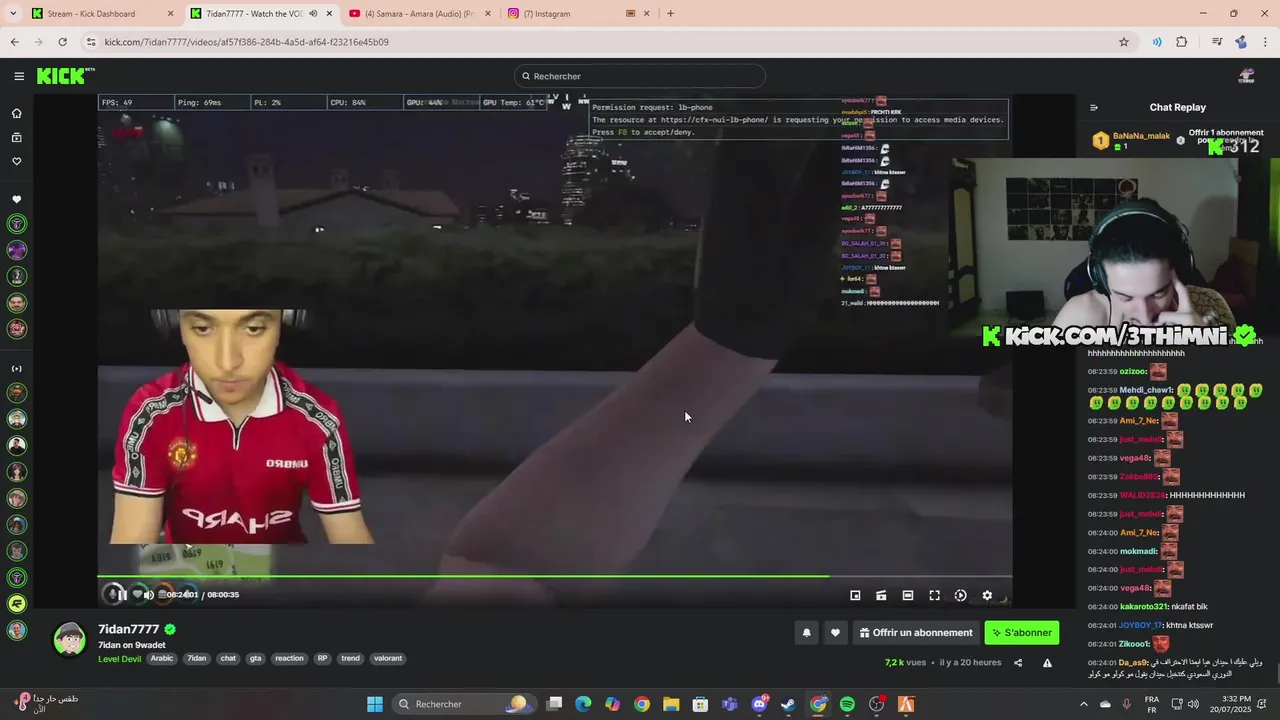Click chat user JOYBOY_17 in Chat Replay

pyautogui.click(x=1141, y=625)
